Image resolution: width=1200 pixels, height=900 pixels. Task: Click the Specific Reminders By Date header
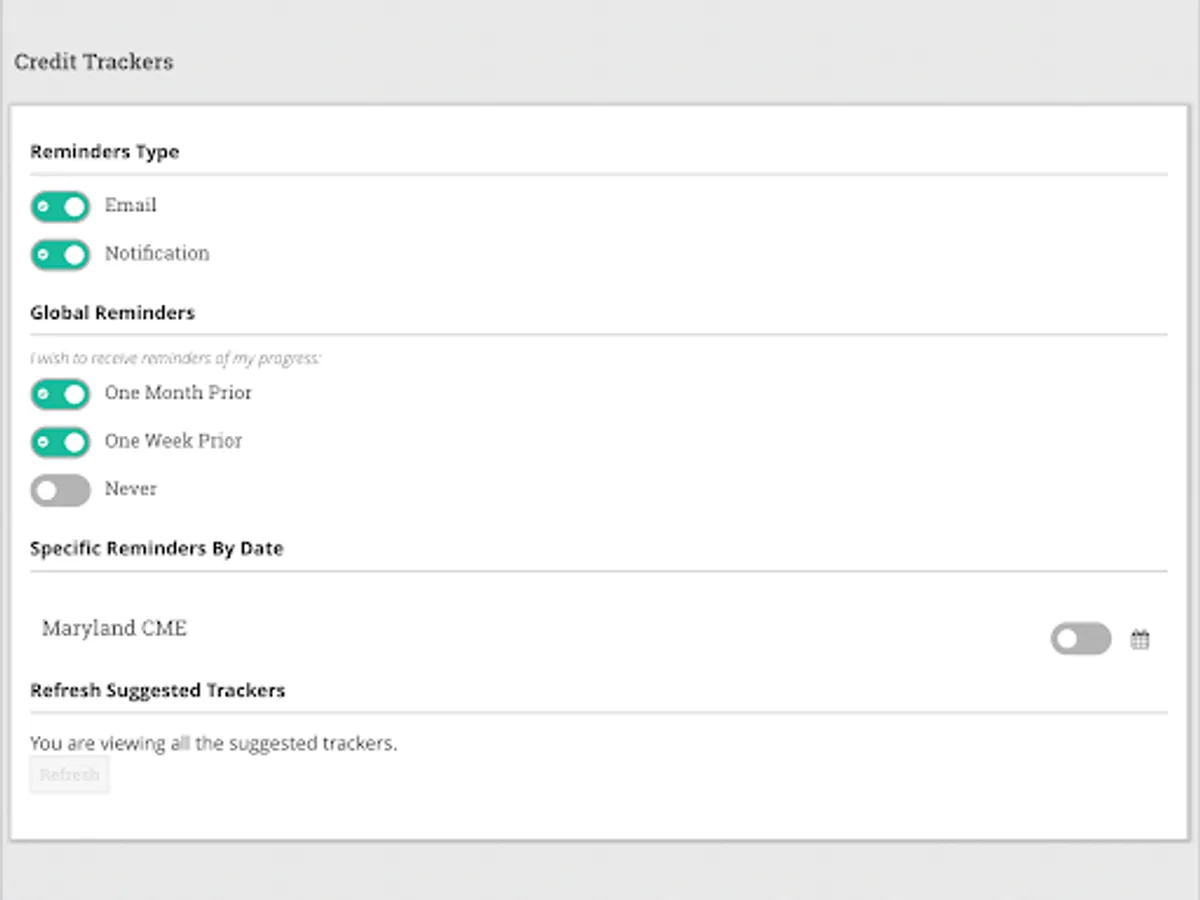[x=156, y=548]
